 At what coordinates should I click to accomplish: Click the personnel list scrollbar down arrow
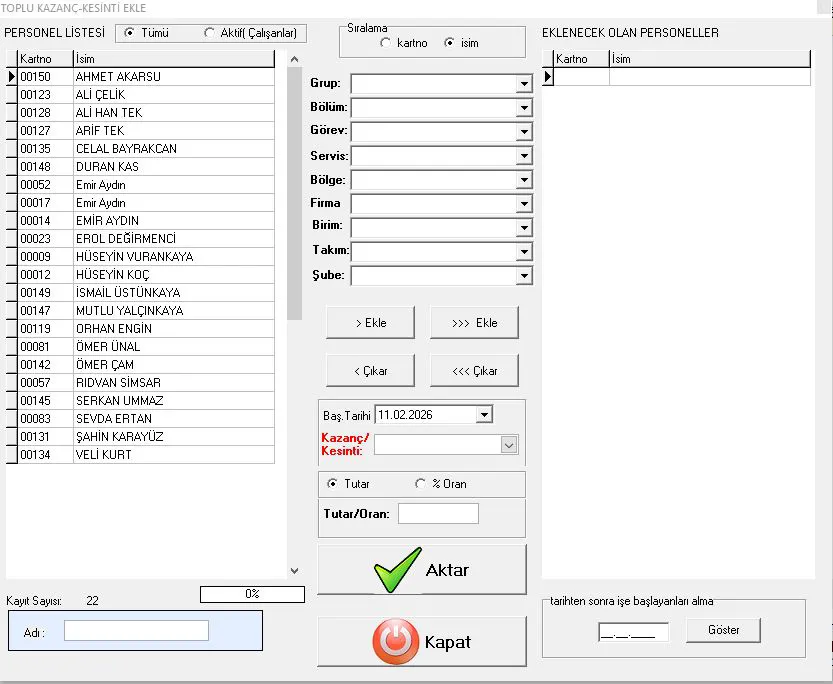click(294, 571)
